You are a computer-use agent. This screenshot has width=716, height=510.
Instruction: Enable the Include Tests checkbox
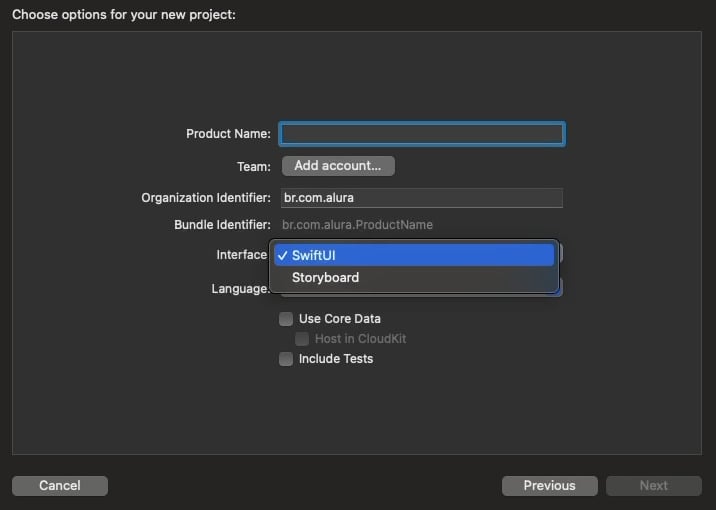(286, 359)
